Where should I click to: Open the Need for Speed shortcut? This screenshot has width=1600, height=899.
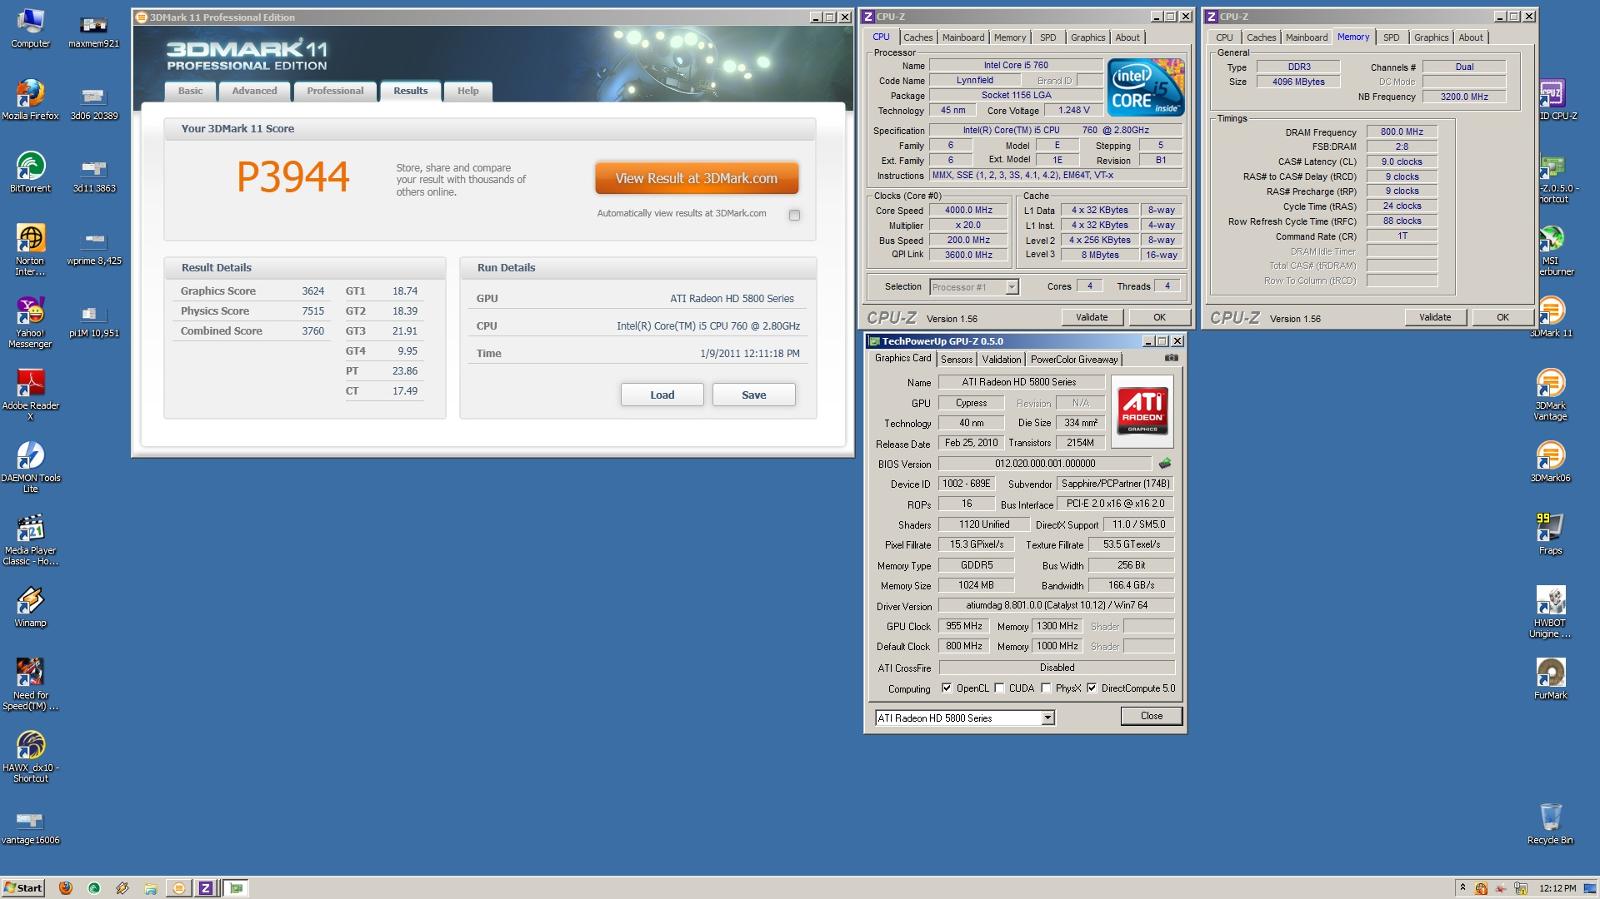click(x=30, y=684)
